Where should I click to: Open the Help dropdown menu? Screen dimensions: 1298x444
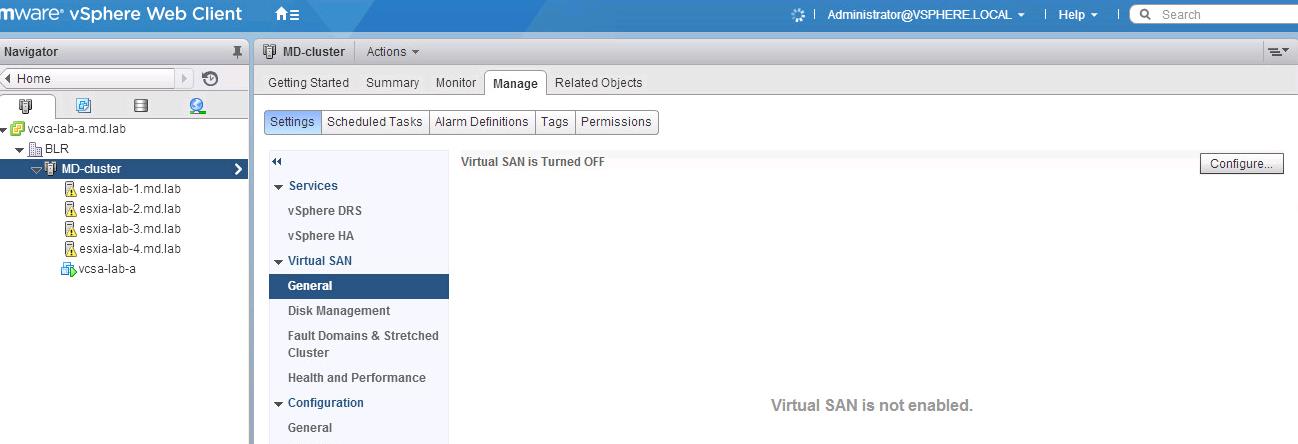click(x=1078, y=15)
